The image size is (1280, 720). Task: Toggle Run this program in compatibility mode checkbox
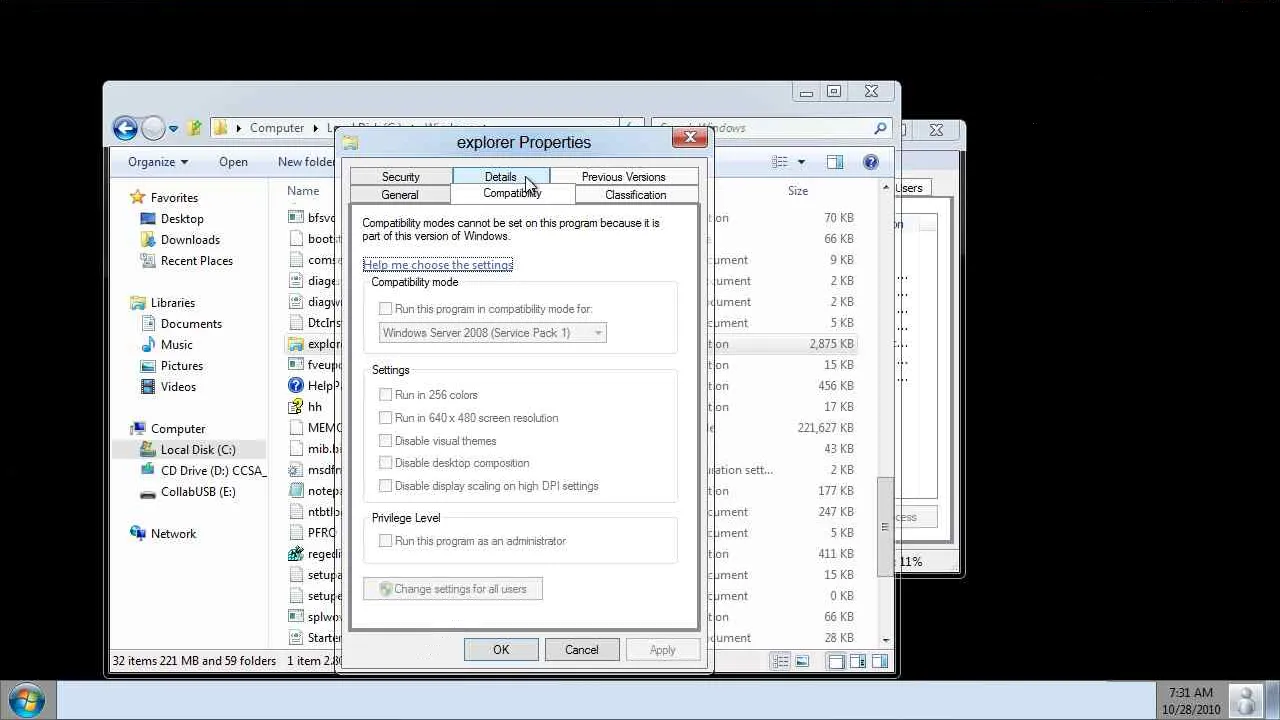point(385,309)
